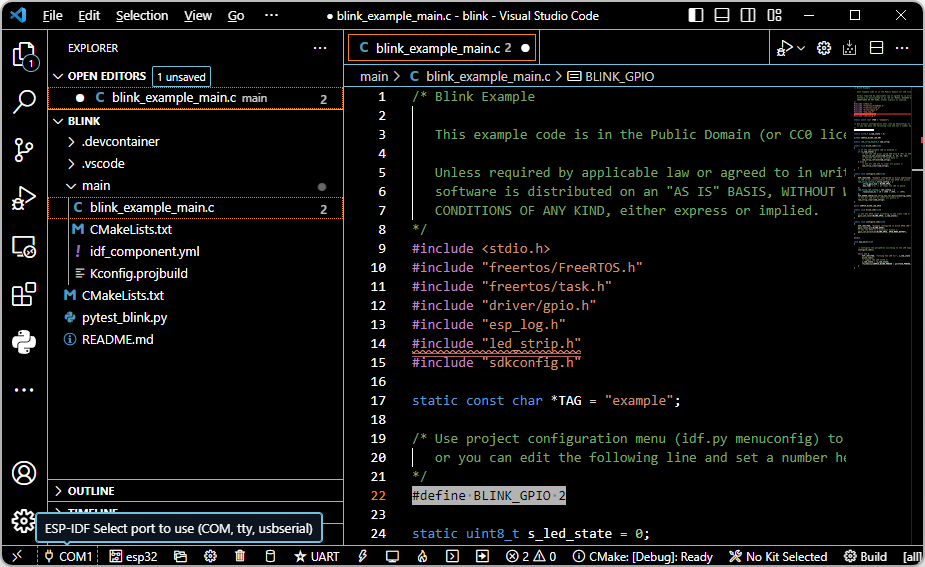Open idf_component.yml file
Viewport: 925px width, 567px height.
point(195,251)
